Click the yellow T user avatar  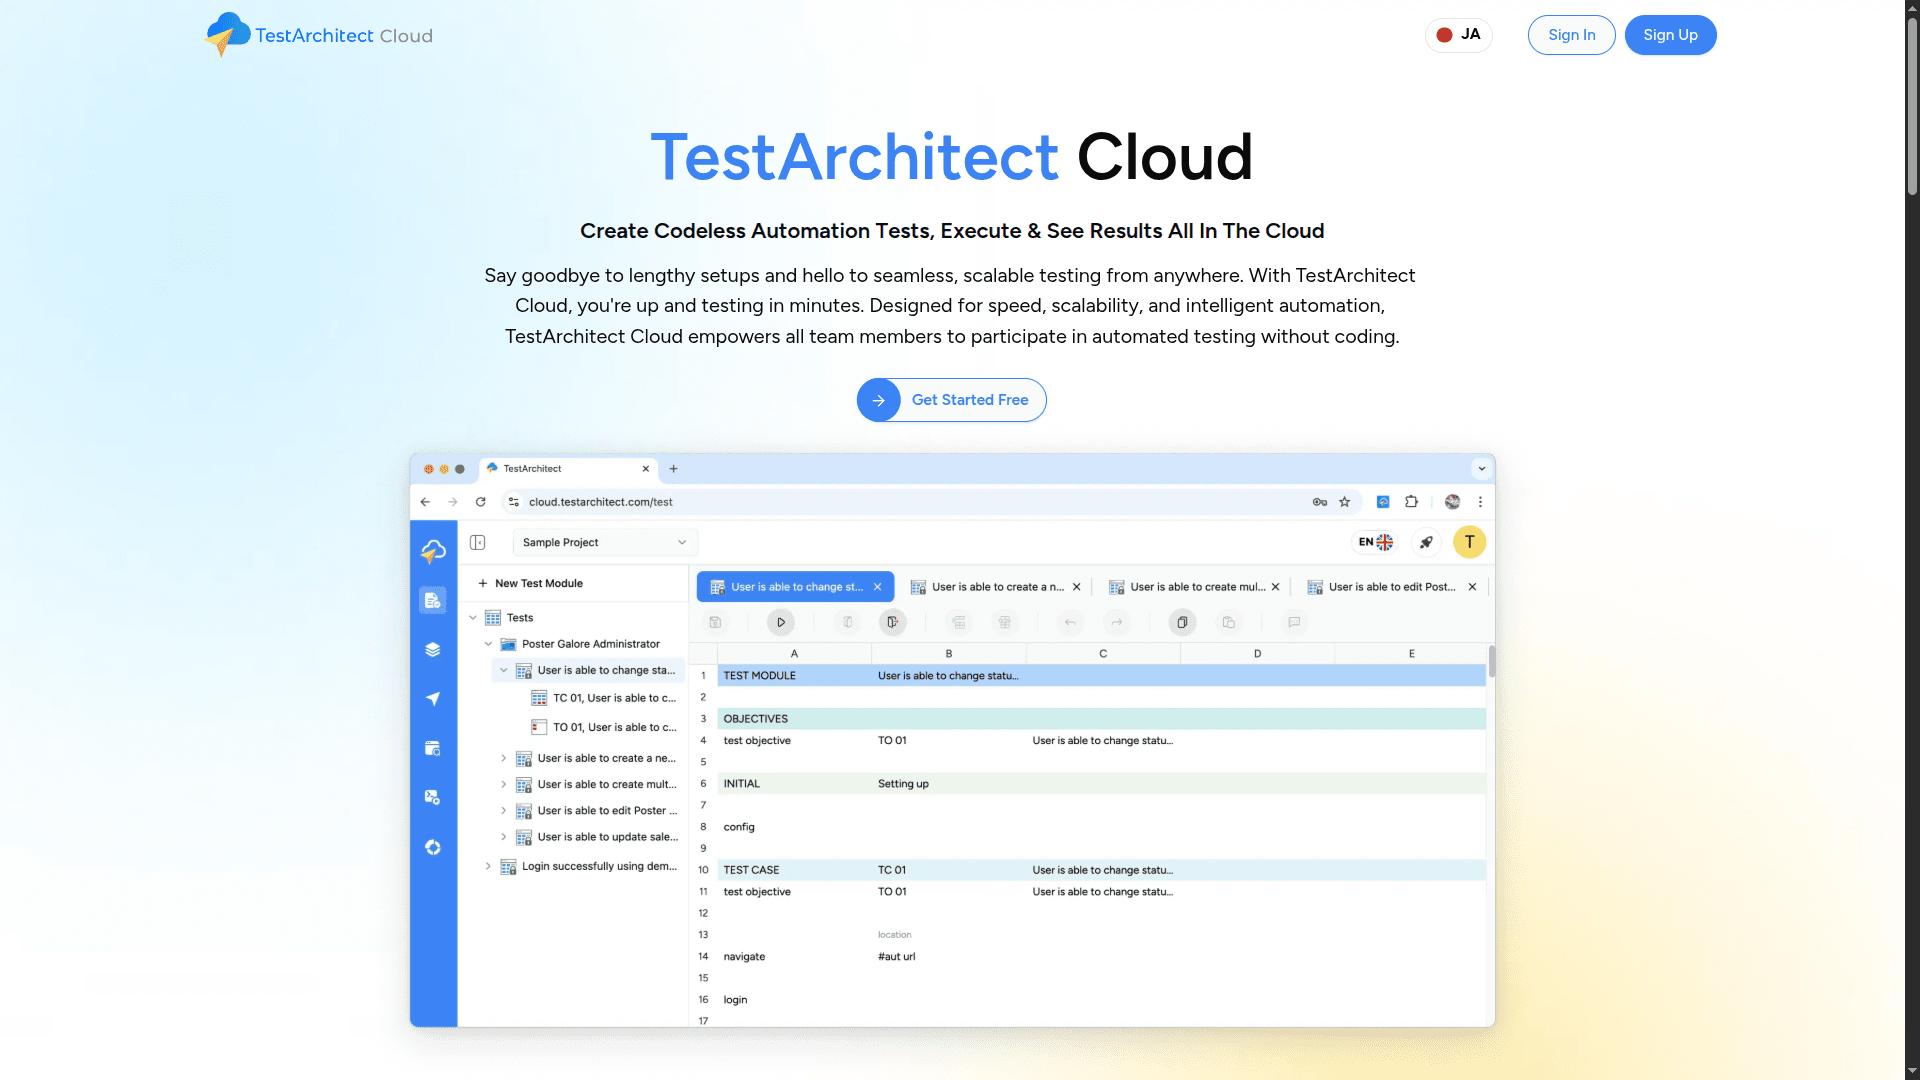[1469, 542]
